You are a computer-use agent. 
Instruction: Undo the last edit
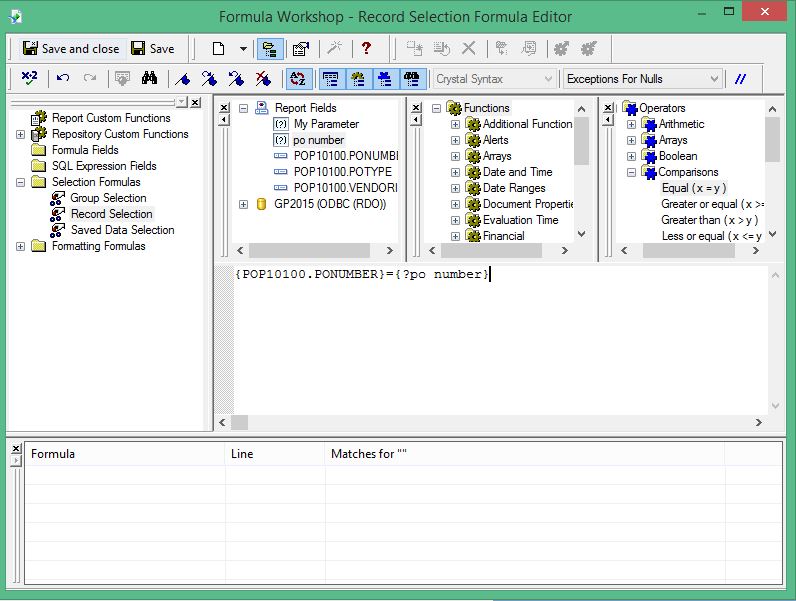[x=63, y=78]
